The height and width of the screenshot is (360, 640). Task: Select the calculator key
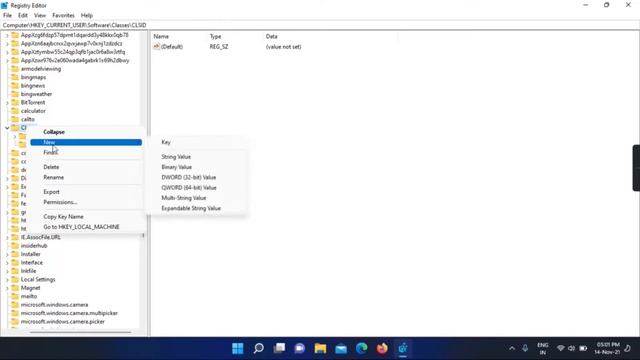tap(33, 111)
